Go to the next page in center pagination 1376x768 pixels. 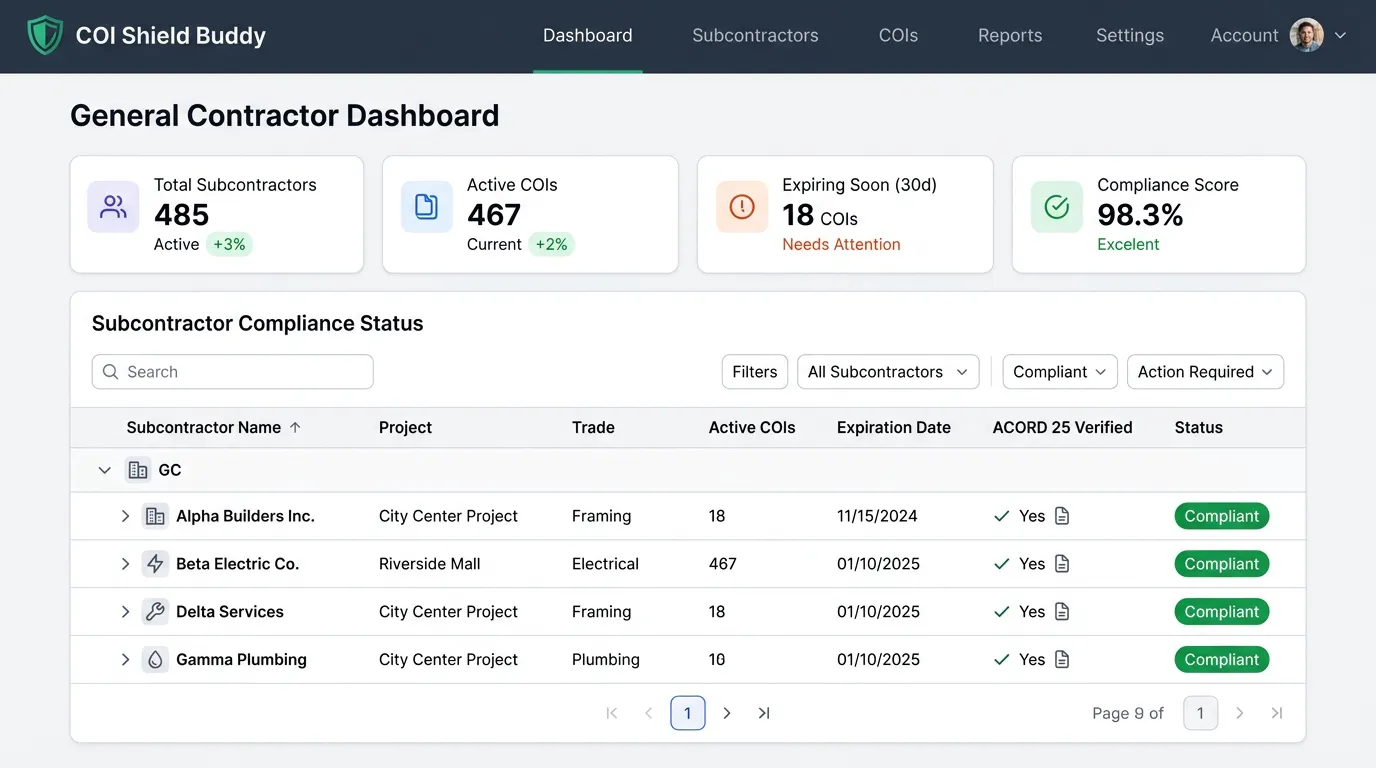[727, 713]
